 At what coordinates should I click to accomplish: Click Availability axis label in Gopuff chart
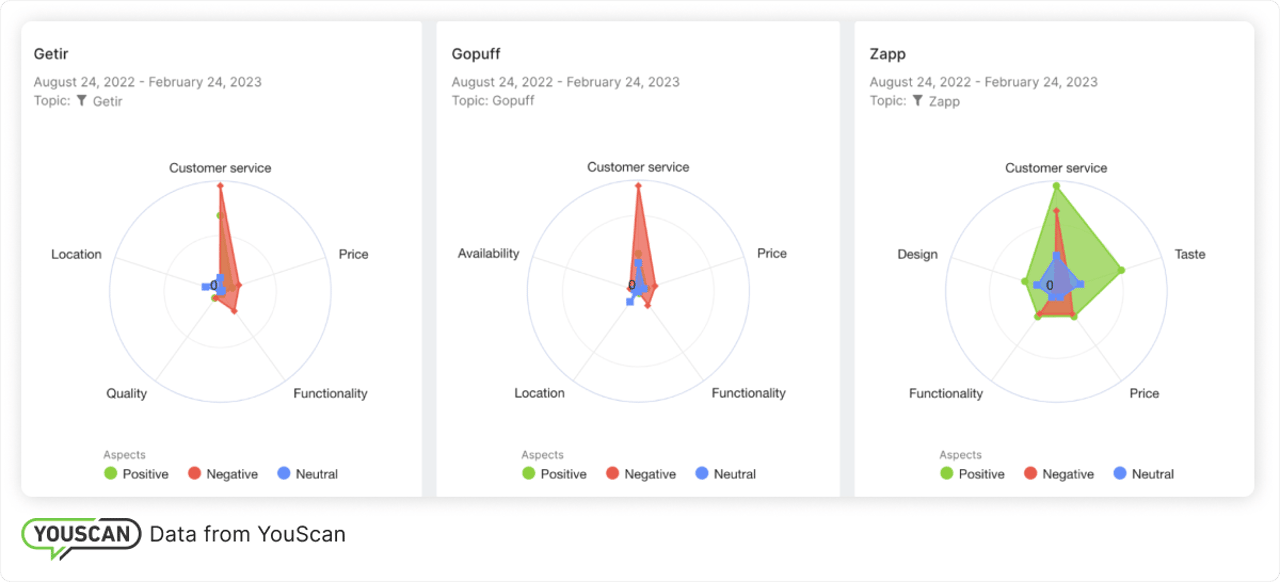click(x=488, y=253)
